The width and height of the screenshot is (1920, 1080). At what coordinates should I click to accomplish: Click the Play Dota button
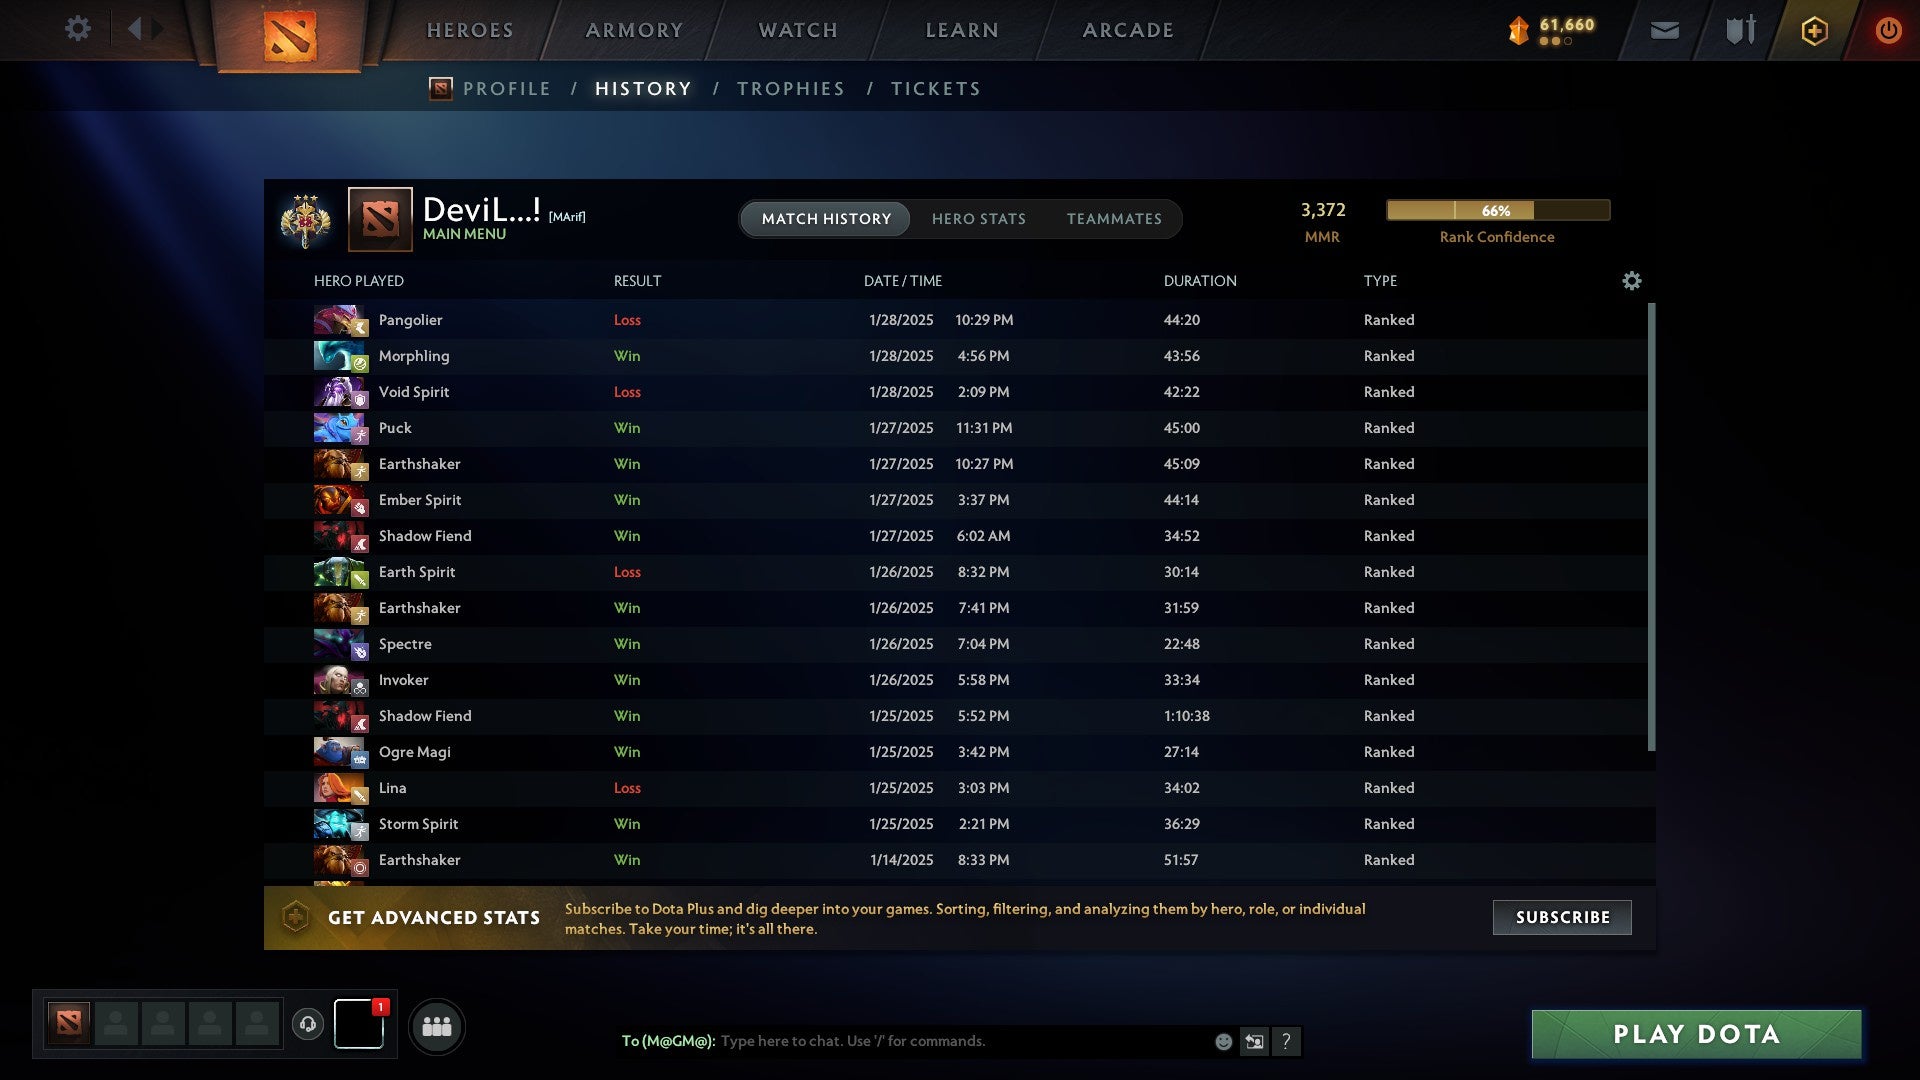click(1696, 1034)
